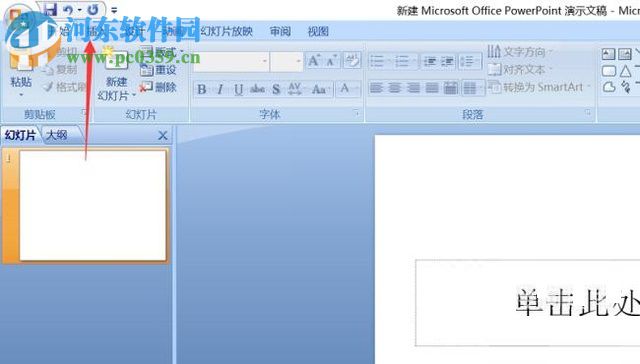Select the Cloud shape
Screen dimensions: 640x364
coord(609,87)
